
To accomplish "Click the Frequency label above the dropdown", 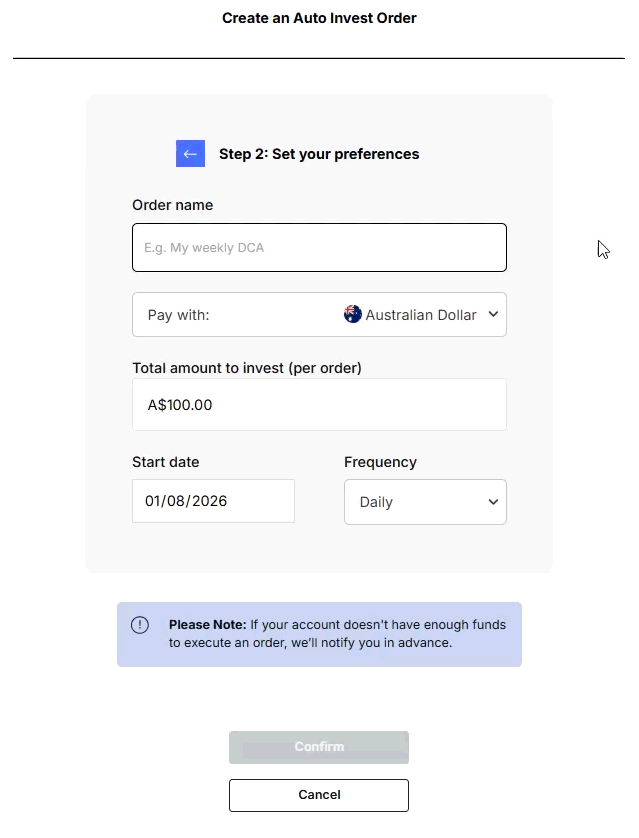I will tap(380, 462).
